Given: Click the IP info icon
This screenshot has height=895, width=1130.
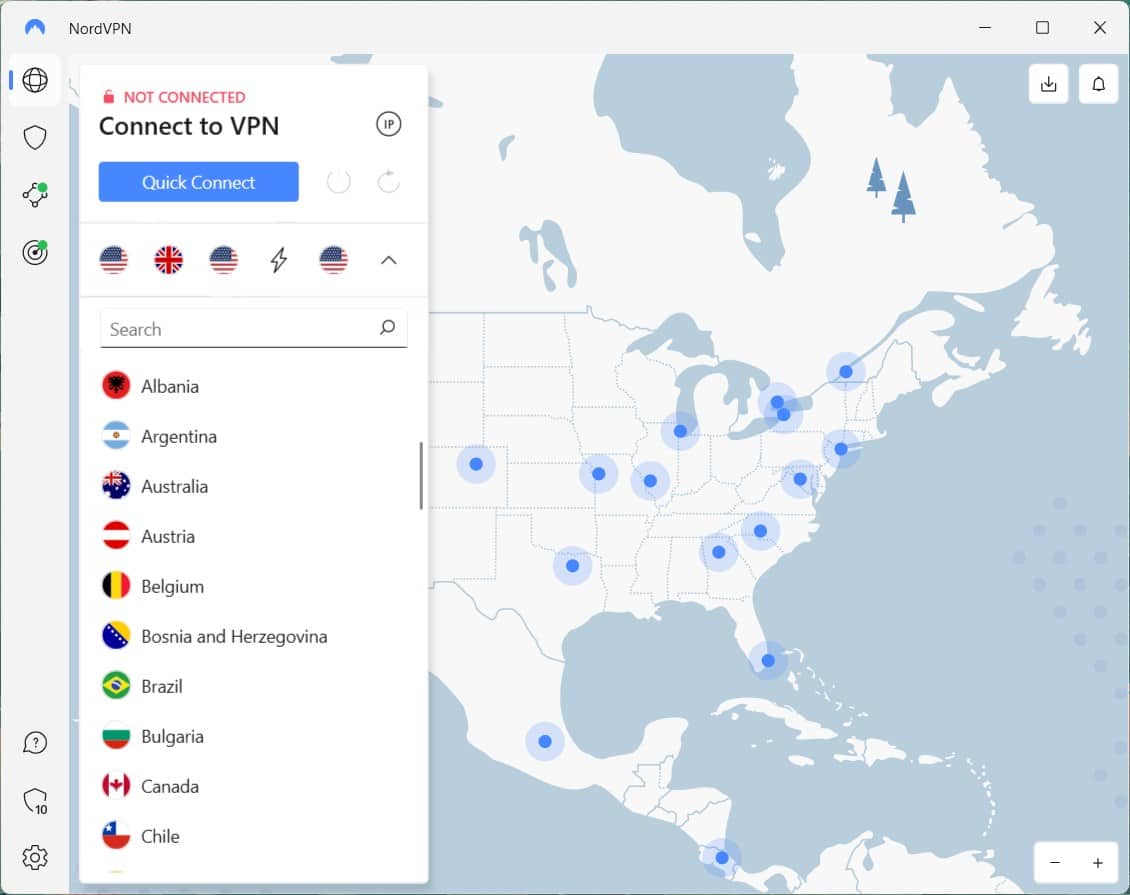Looking at the screenshot, I should click(x=388, y=124).
